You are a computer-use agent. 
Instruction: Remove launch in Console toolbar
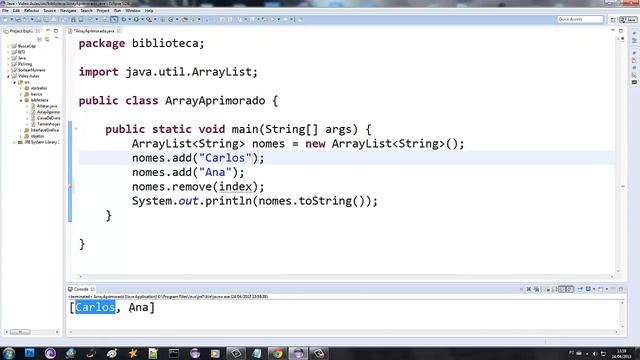pyautogui.click(x=529, y=289)
